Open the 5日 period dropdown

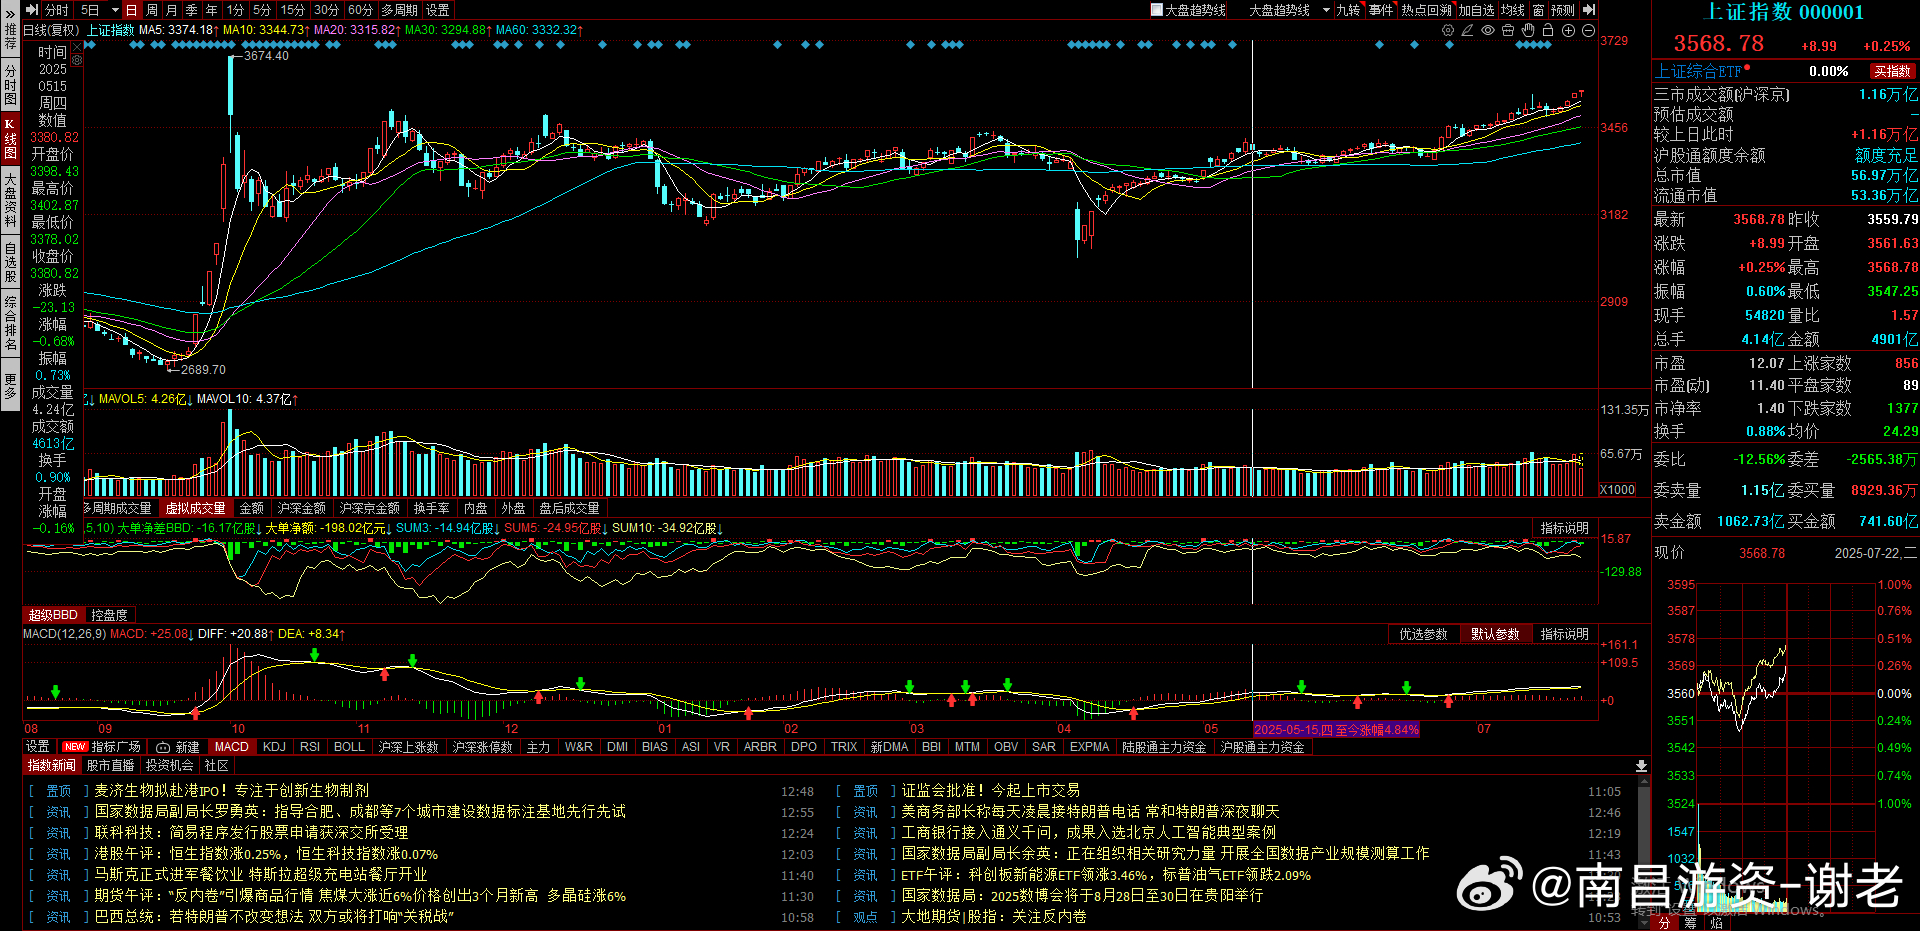tap(115, 10)
